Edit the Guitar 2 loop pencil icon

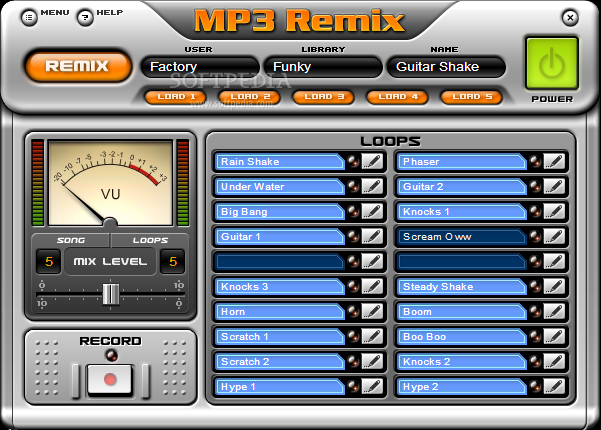pyautogui.click(x=554, y=186)
